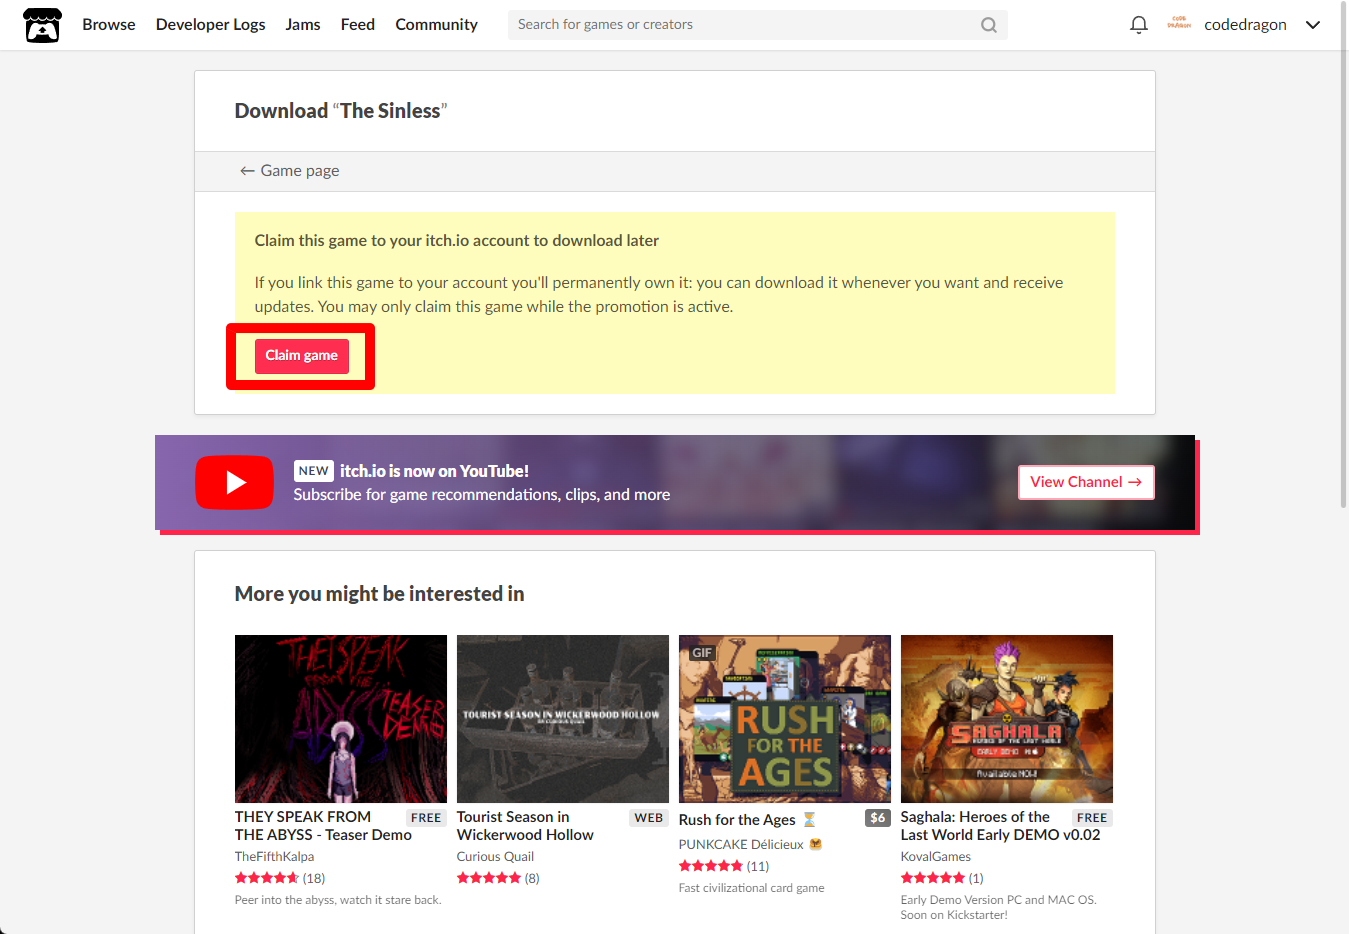
Task: Click the NEW badge in YouTube banner
Action: click(x=314, y=471)
